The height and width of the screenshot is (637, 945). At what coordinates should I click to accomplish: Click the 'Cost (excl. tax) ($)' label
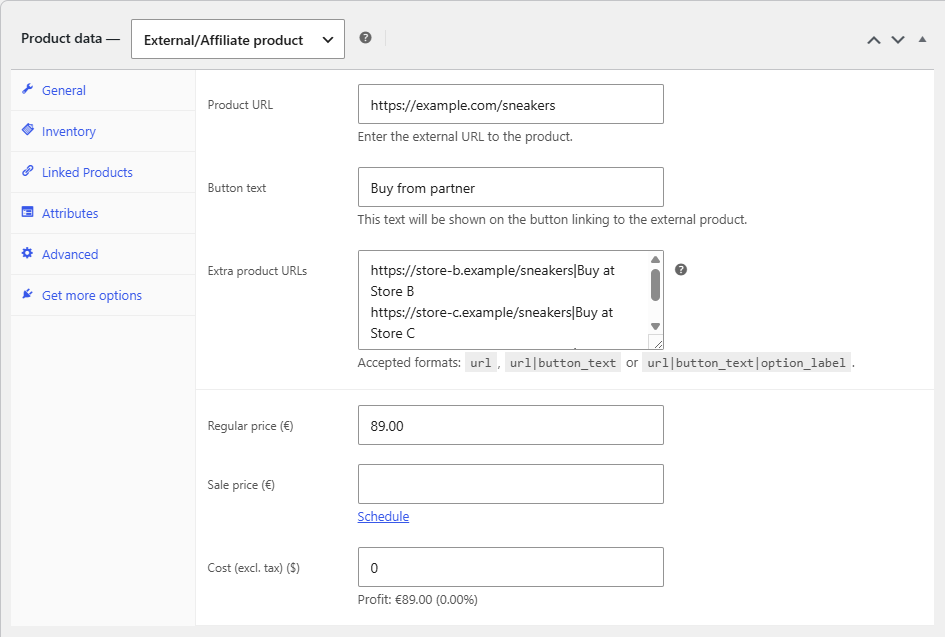254,568
